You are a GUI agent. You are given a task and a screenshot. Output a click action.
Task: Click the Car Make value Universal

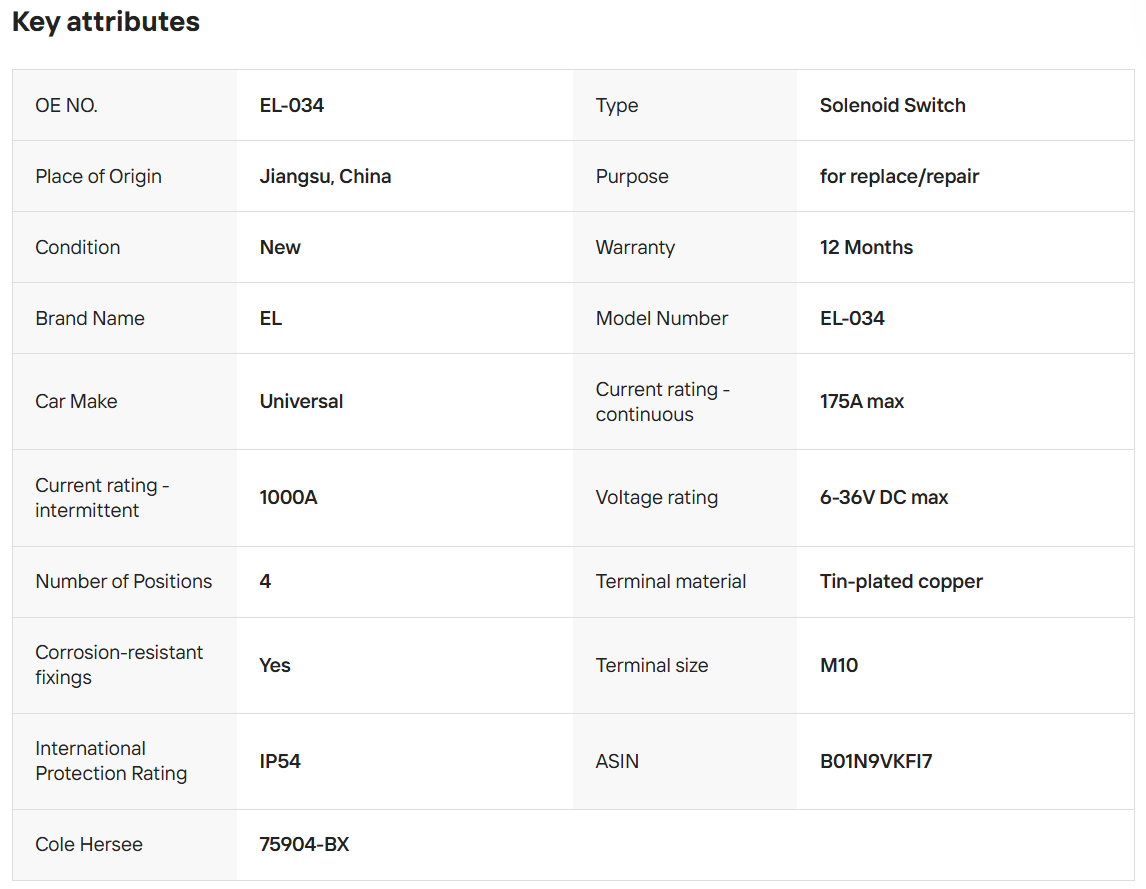click(301, 401)
